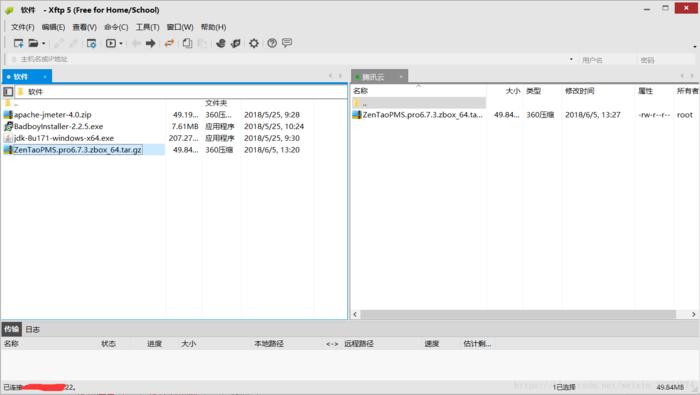Click the 进度 column header in transfers
Screen dimensions: 700x395
(154, 344)
